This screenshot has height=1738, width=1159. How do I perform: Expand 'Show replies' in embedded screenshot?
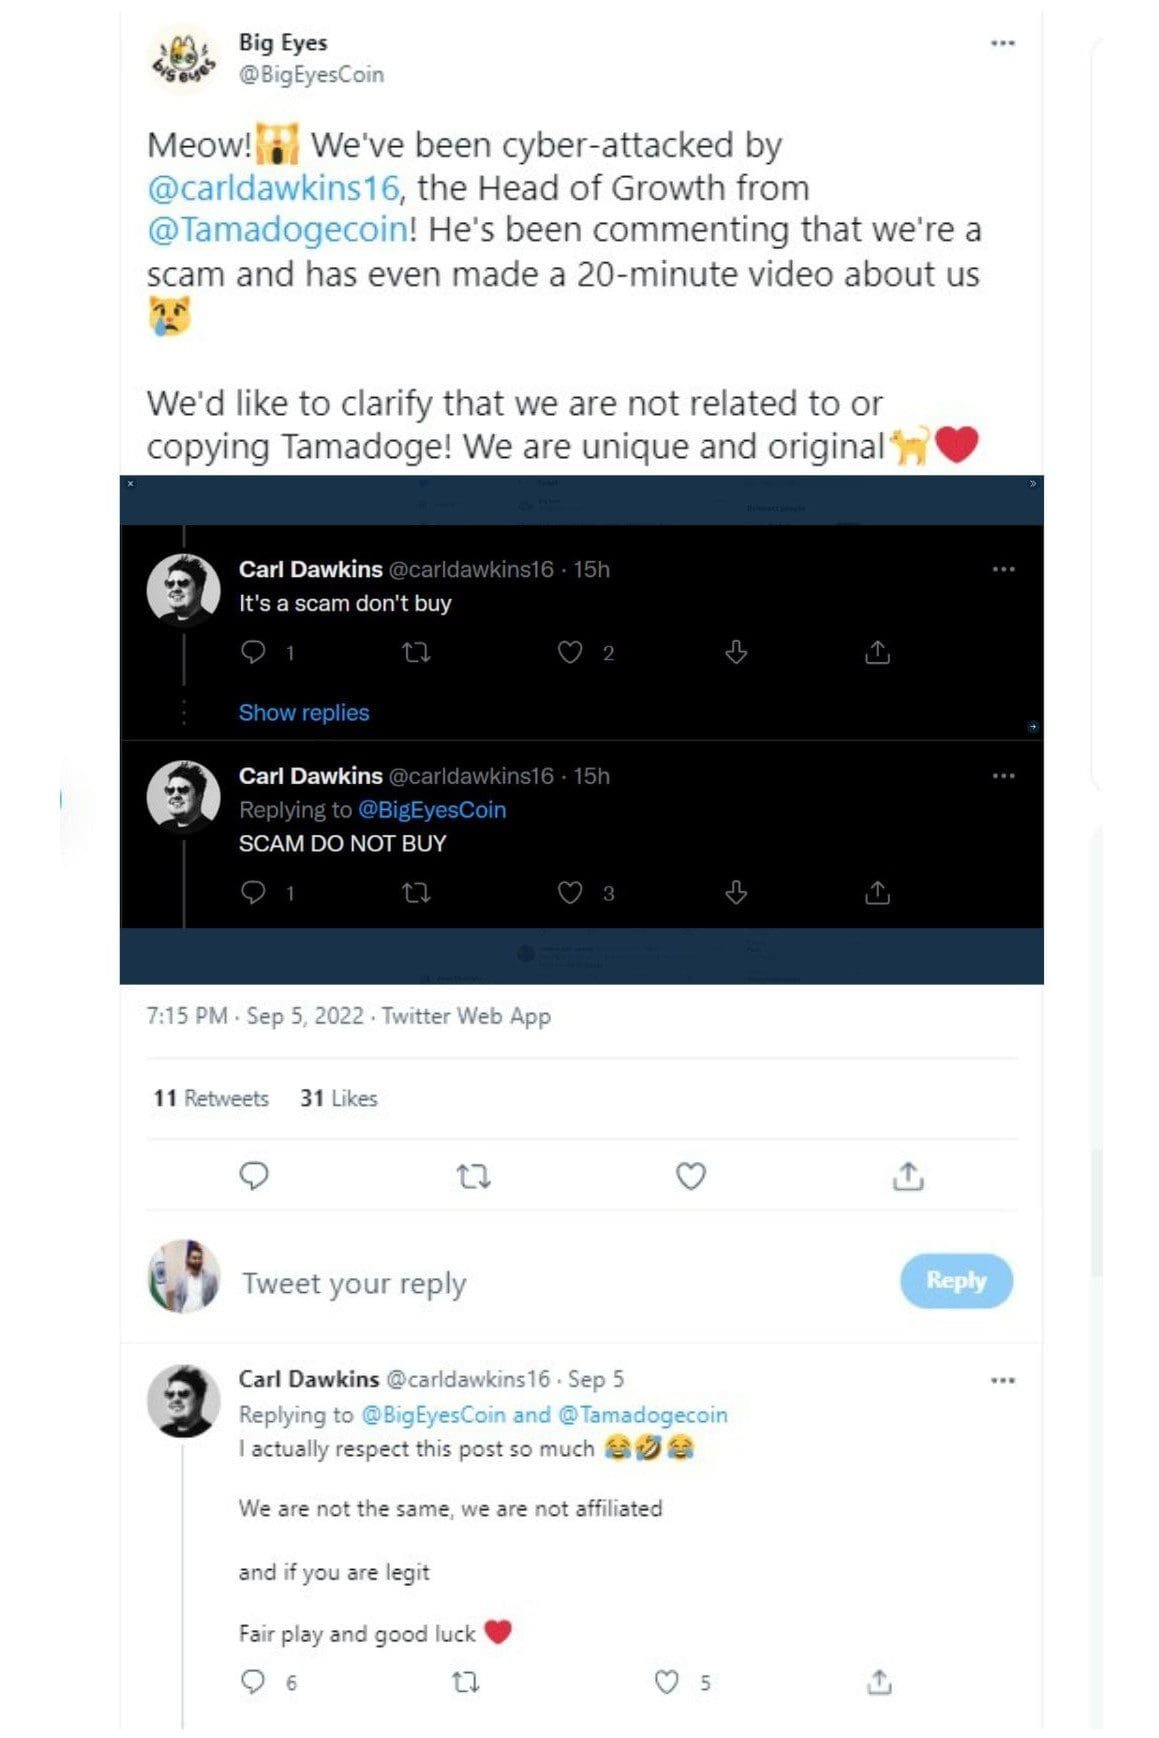(304, 713)
